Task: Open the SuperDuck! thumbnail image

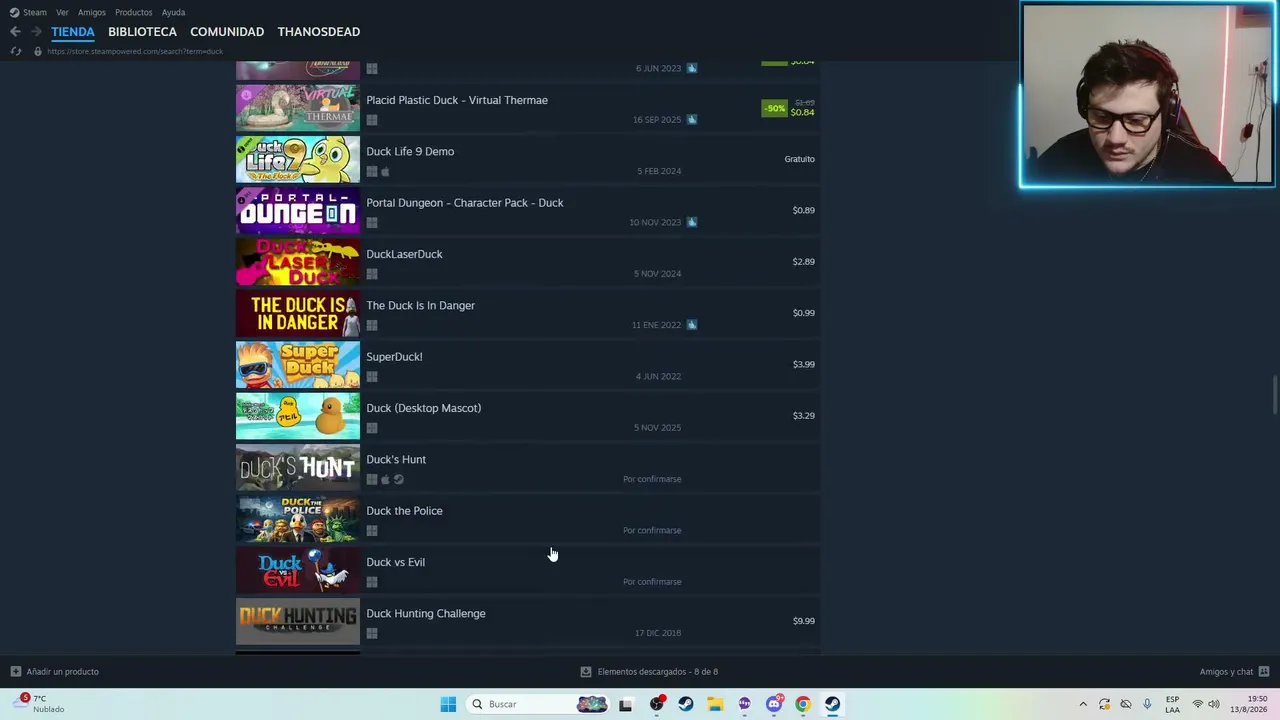Action: [x=298, y=364]
